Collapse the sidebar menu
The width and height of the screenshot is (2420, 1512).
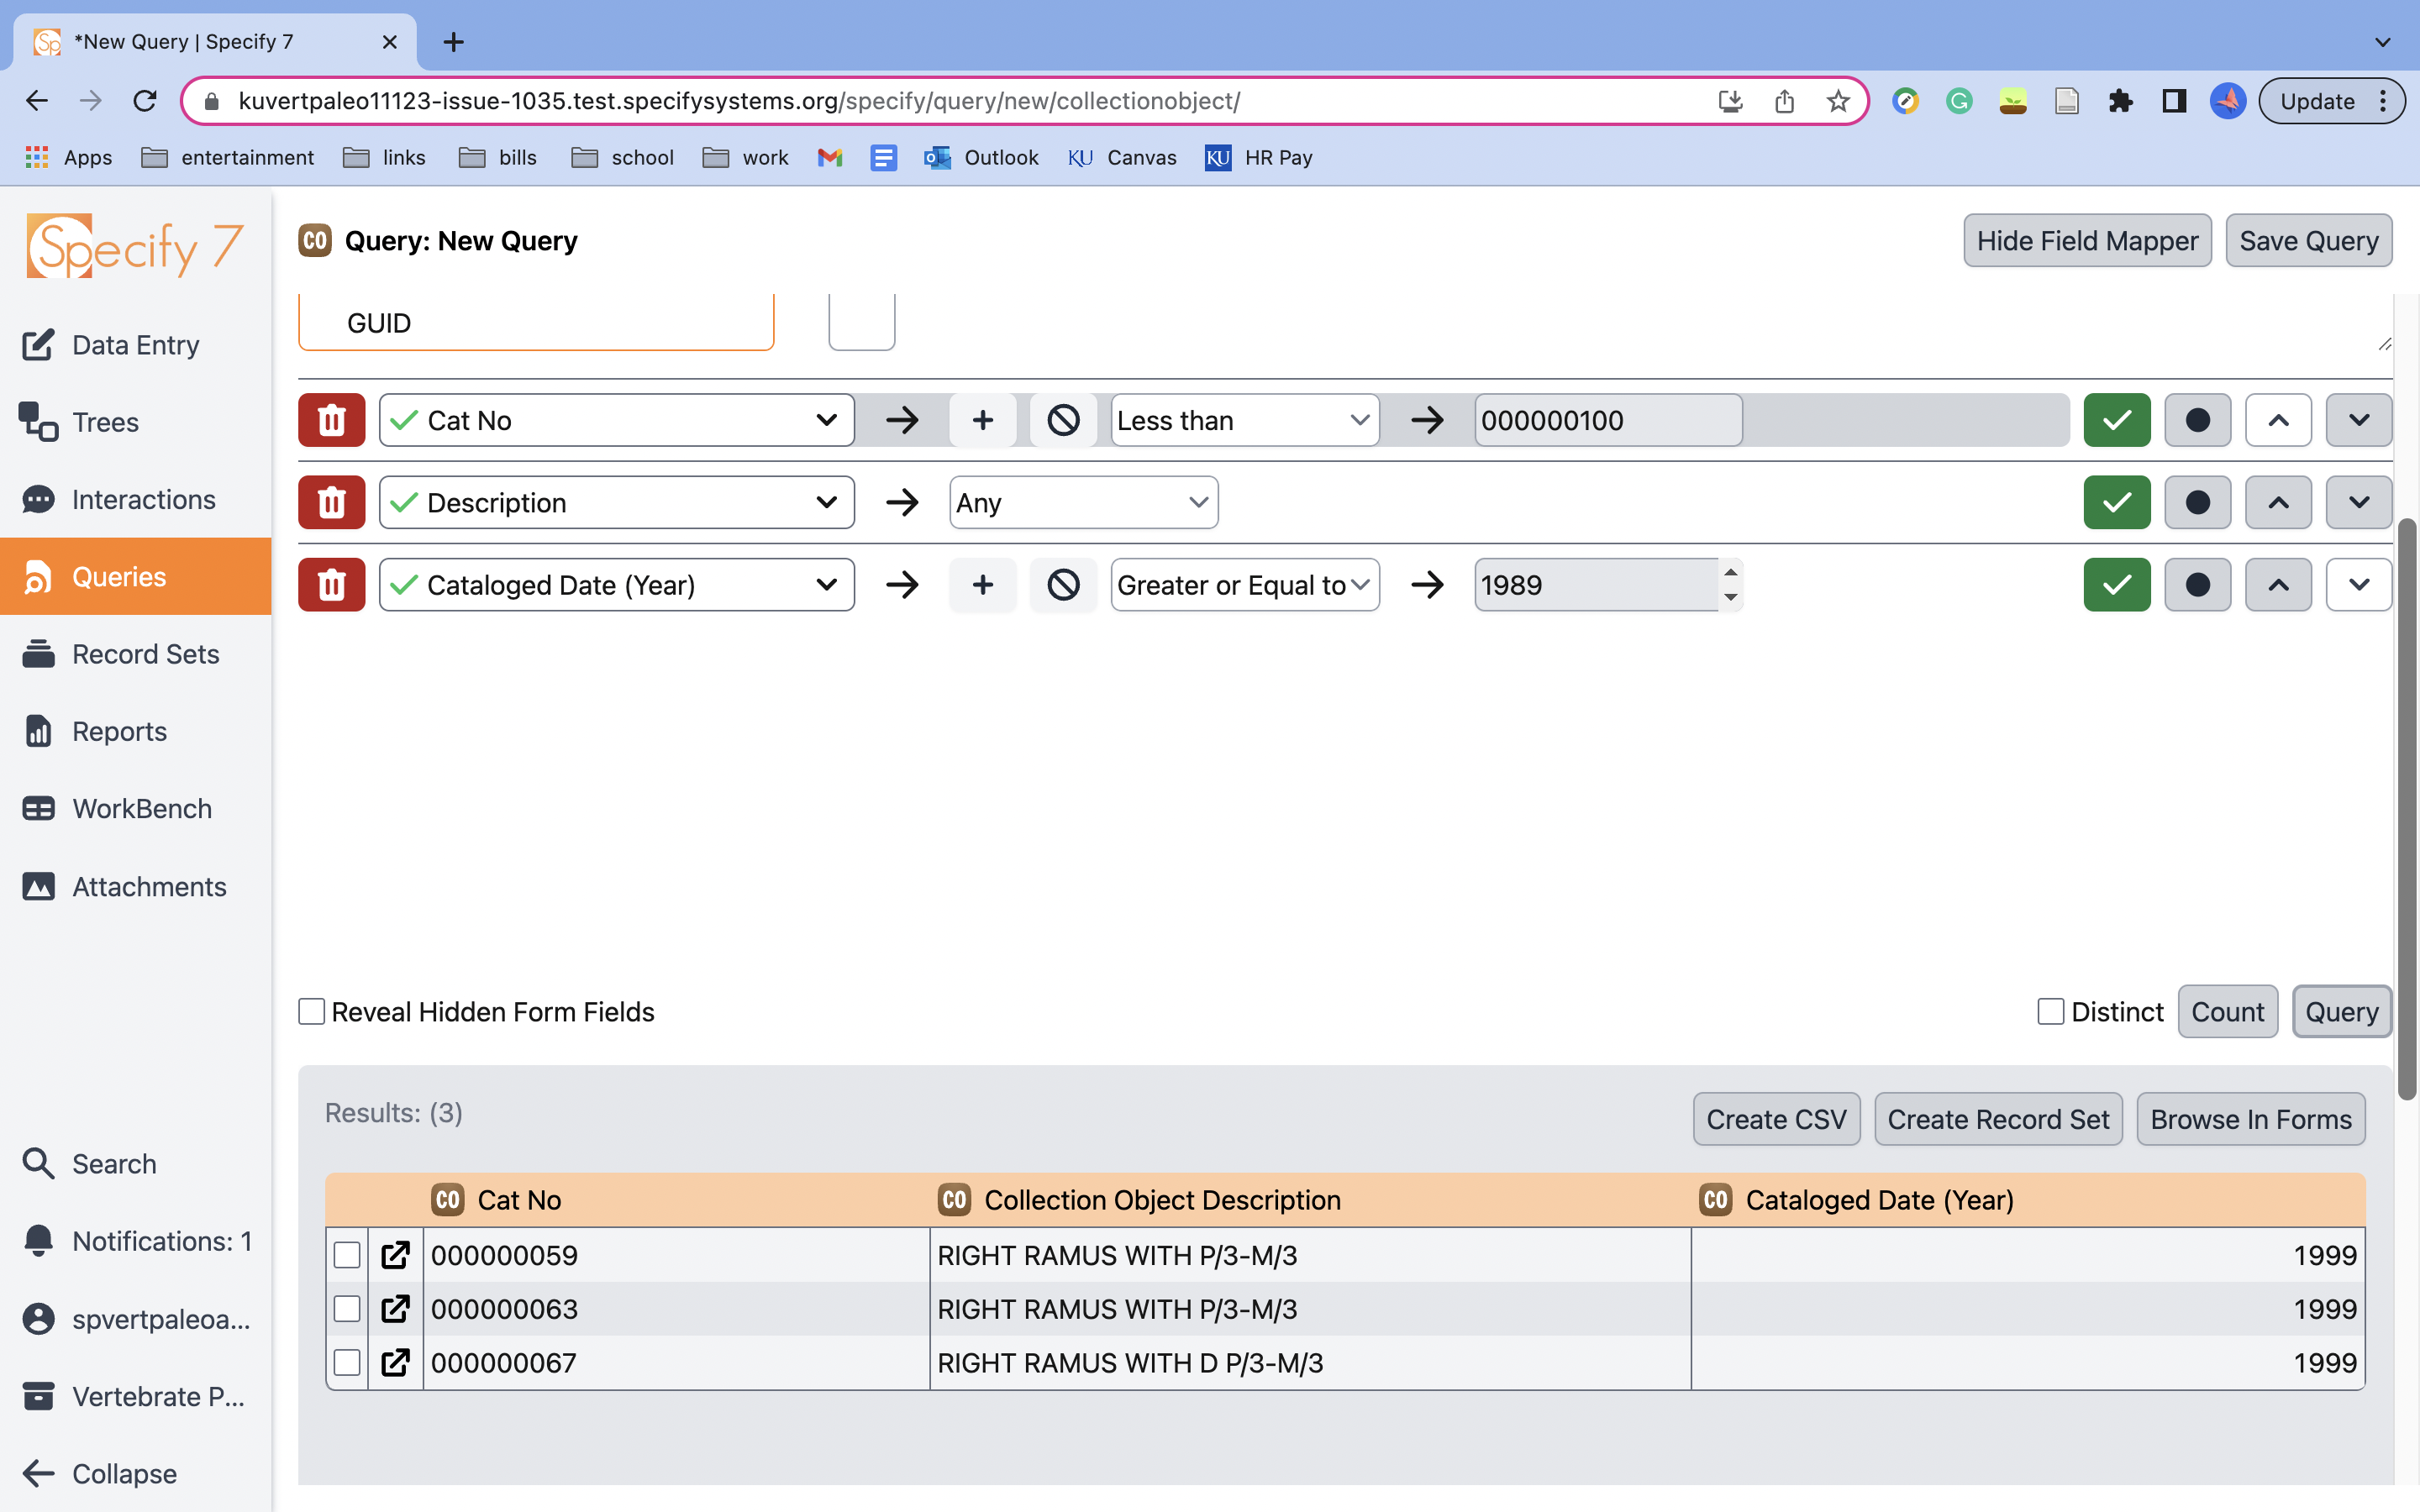point(135,1473)
